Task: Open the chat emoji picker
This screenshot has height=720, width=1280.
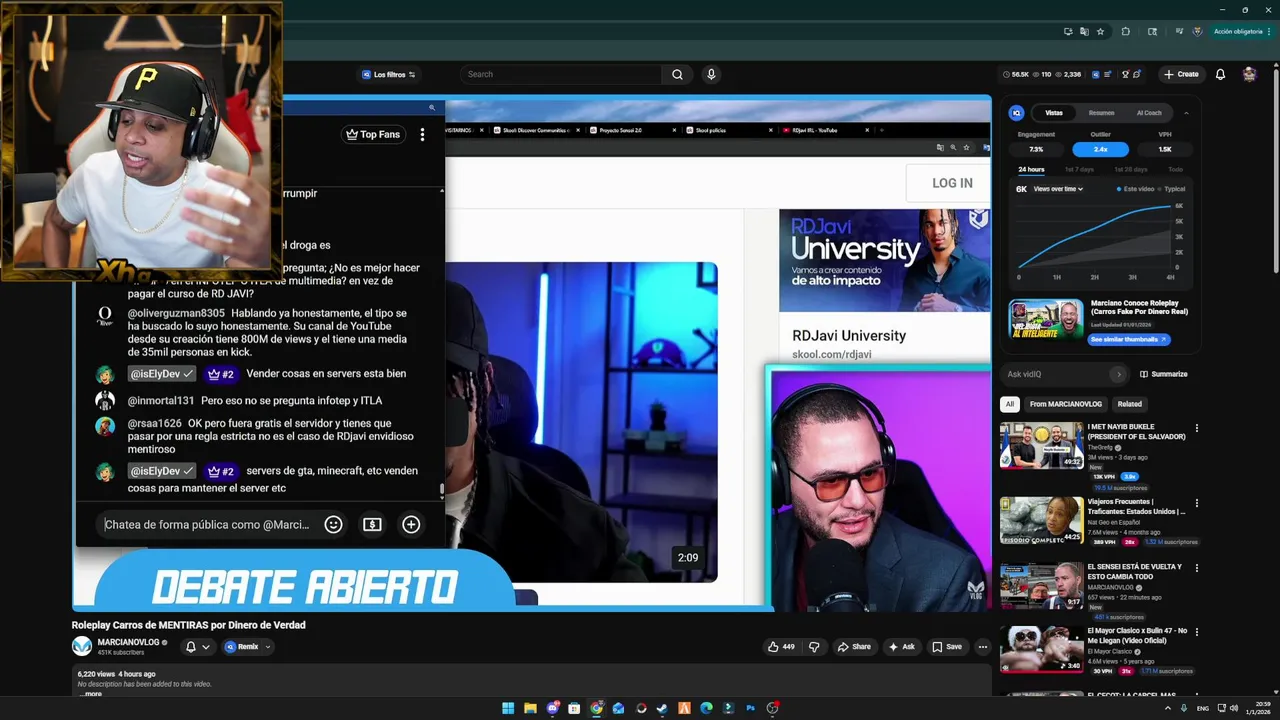Action: (333, 524)
